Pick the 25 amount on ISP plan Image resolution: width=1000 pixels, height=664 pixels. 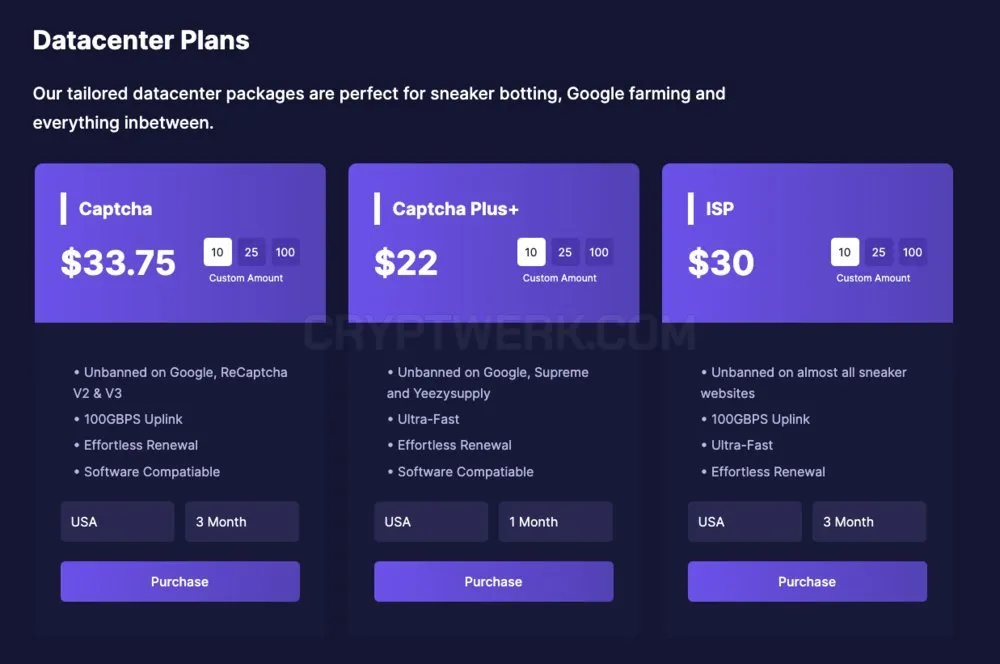click(879, 252)
